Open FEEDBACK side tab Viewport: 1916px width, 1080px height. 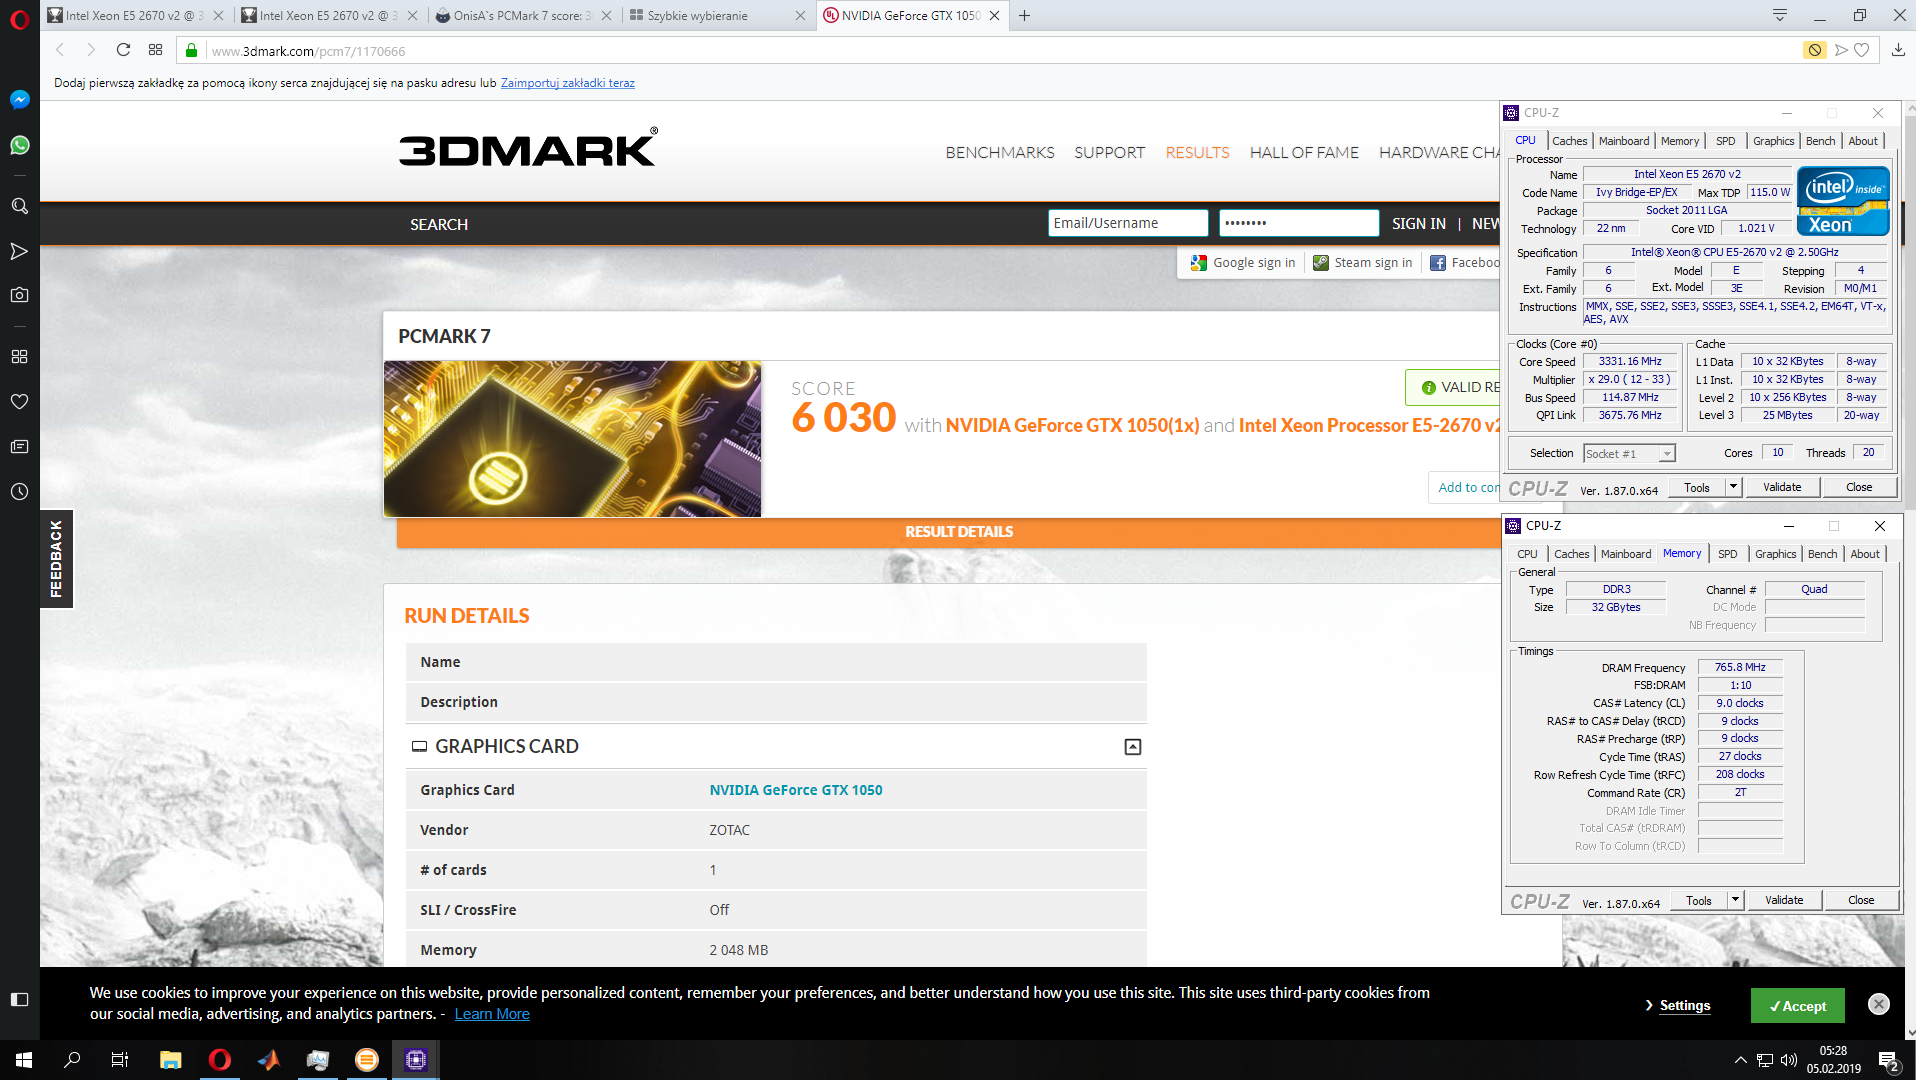[56, 559]
